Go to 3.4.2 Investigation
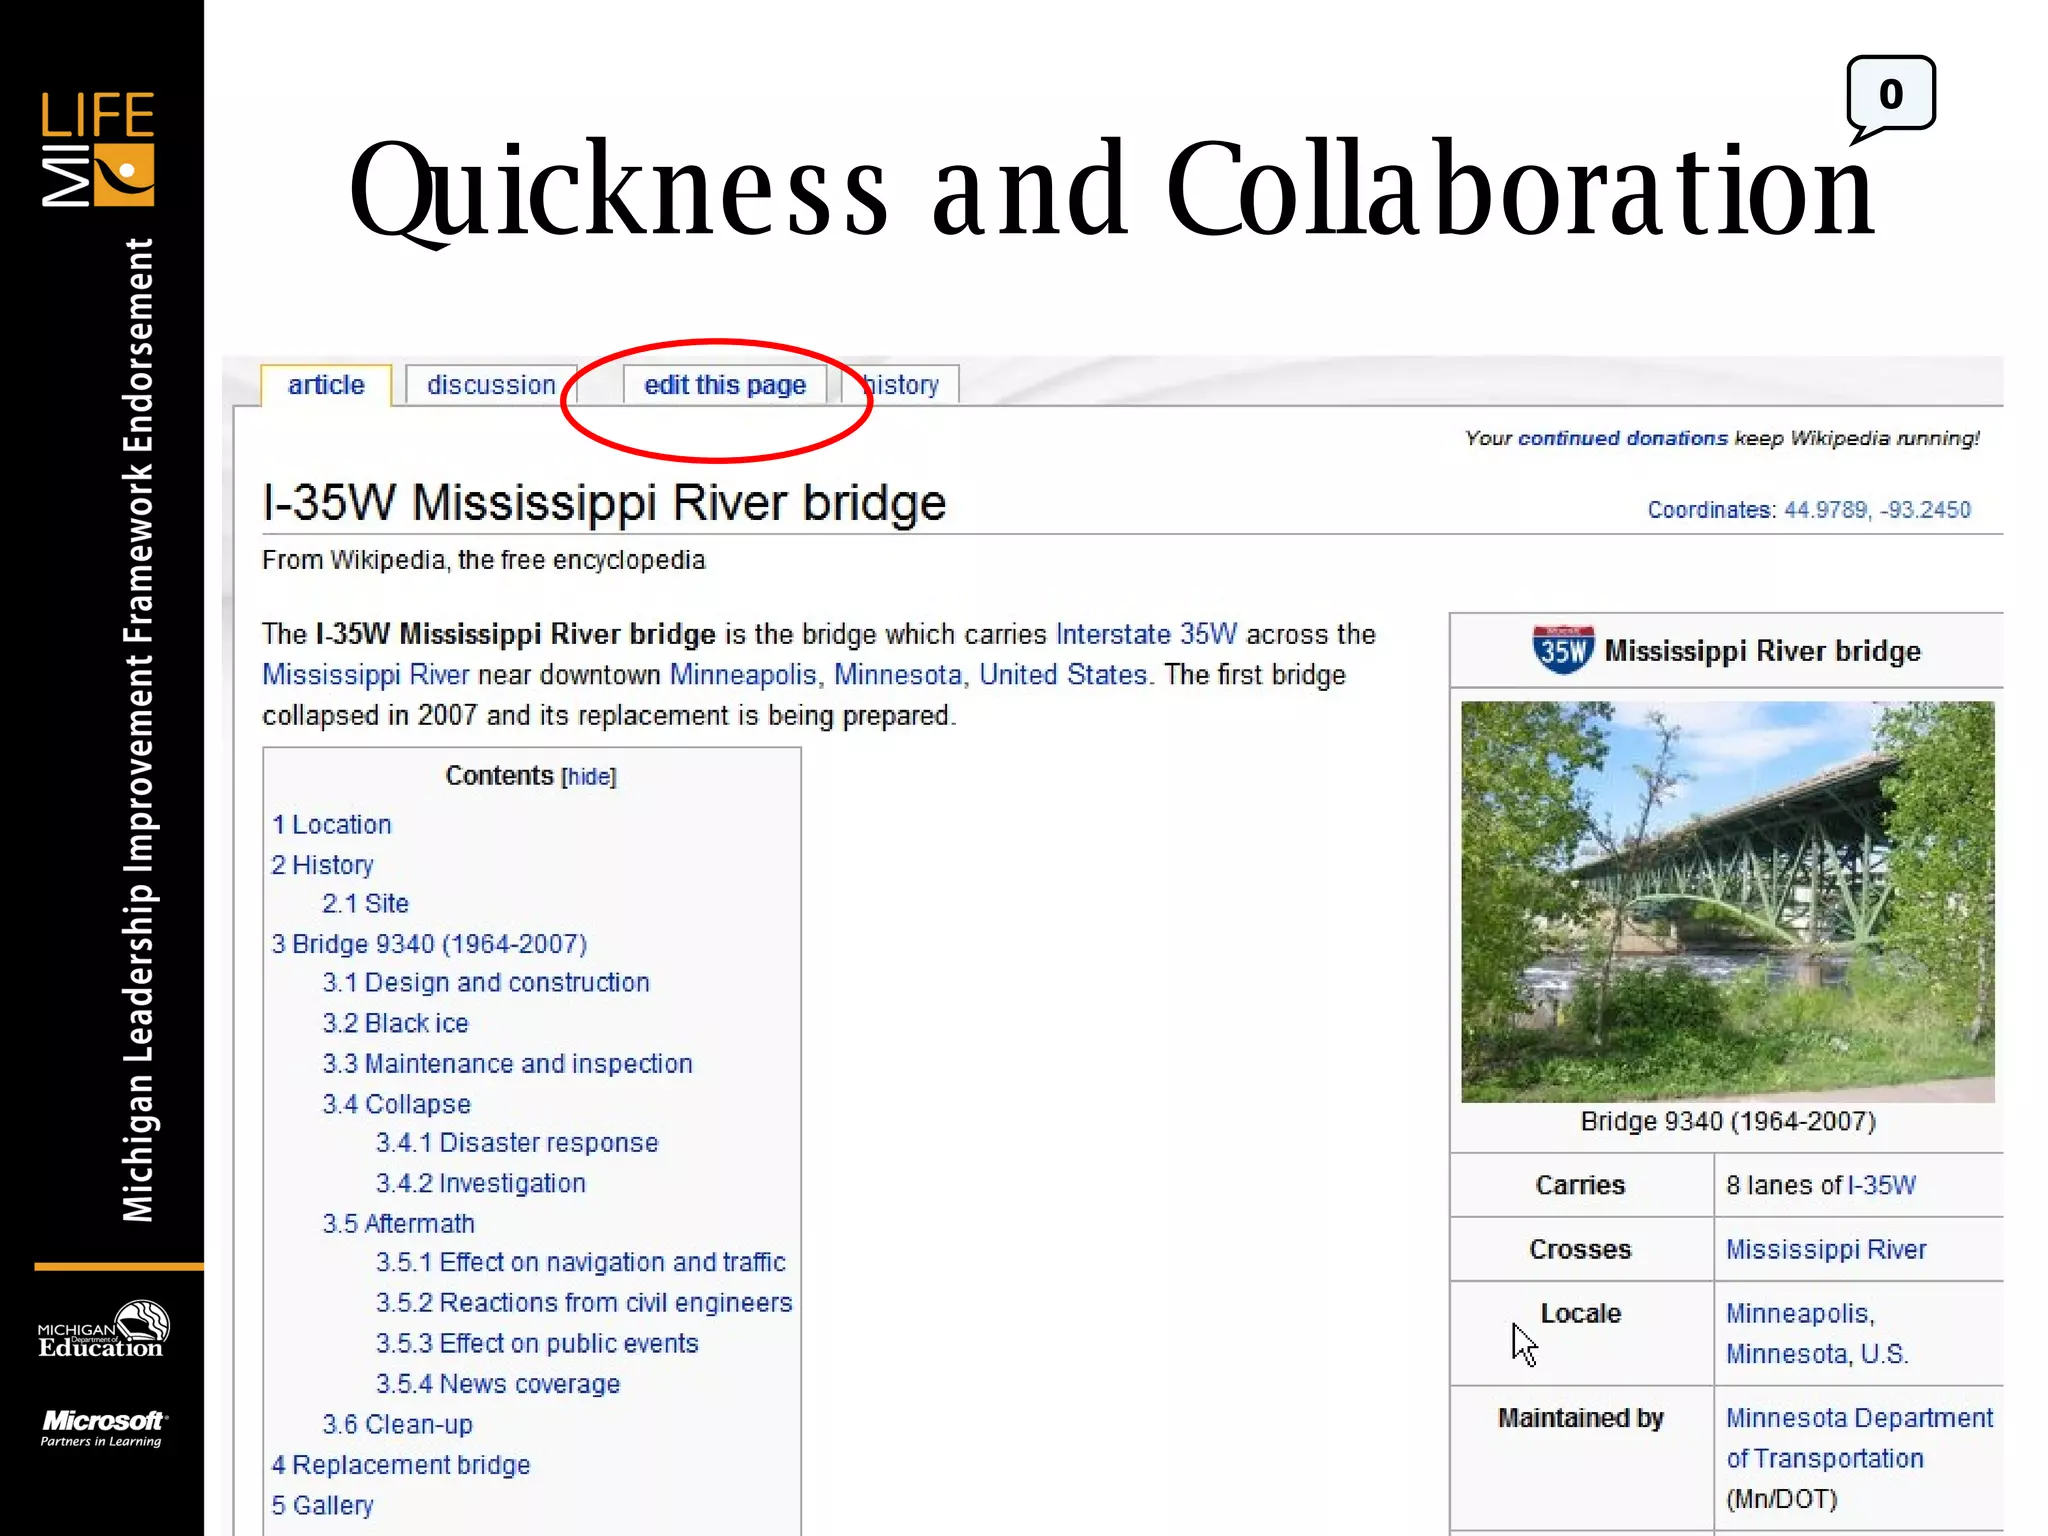 point(481,1184)
